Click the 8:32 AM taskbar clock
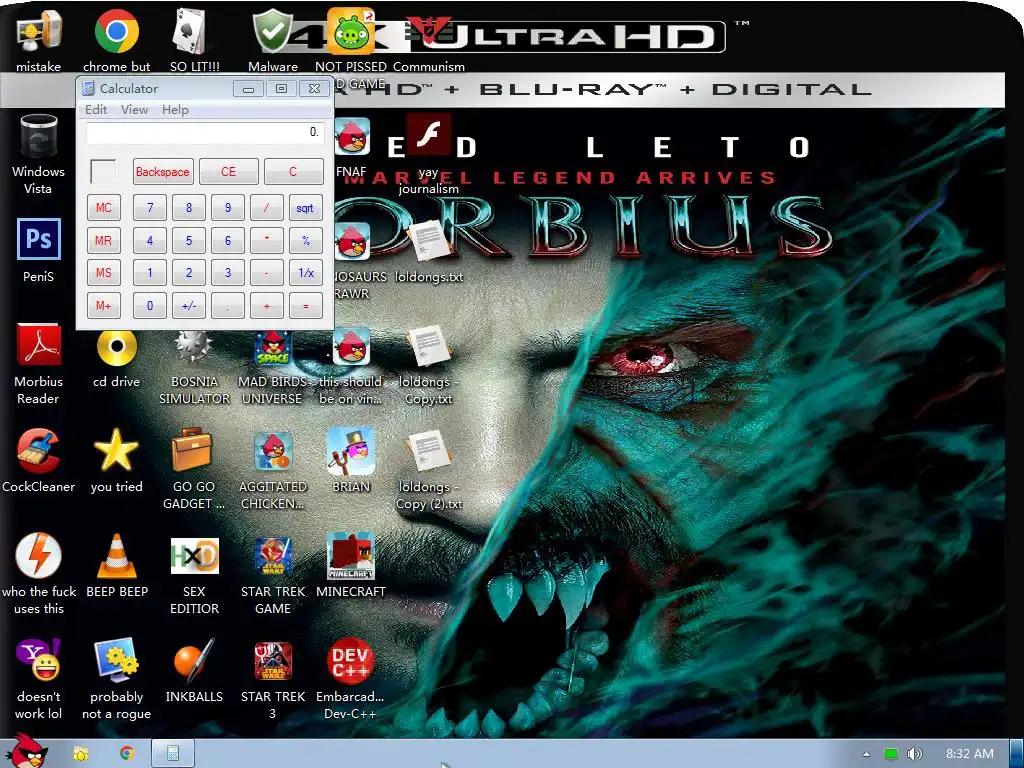The height and width of the screenshot is (768, 1024). point(970,754)
